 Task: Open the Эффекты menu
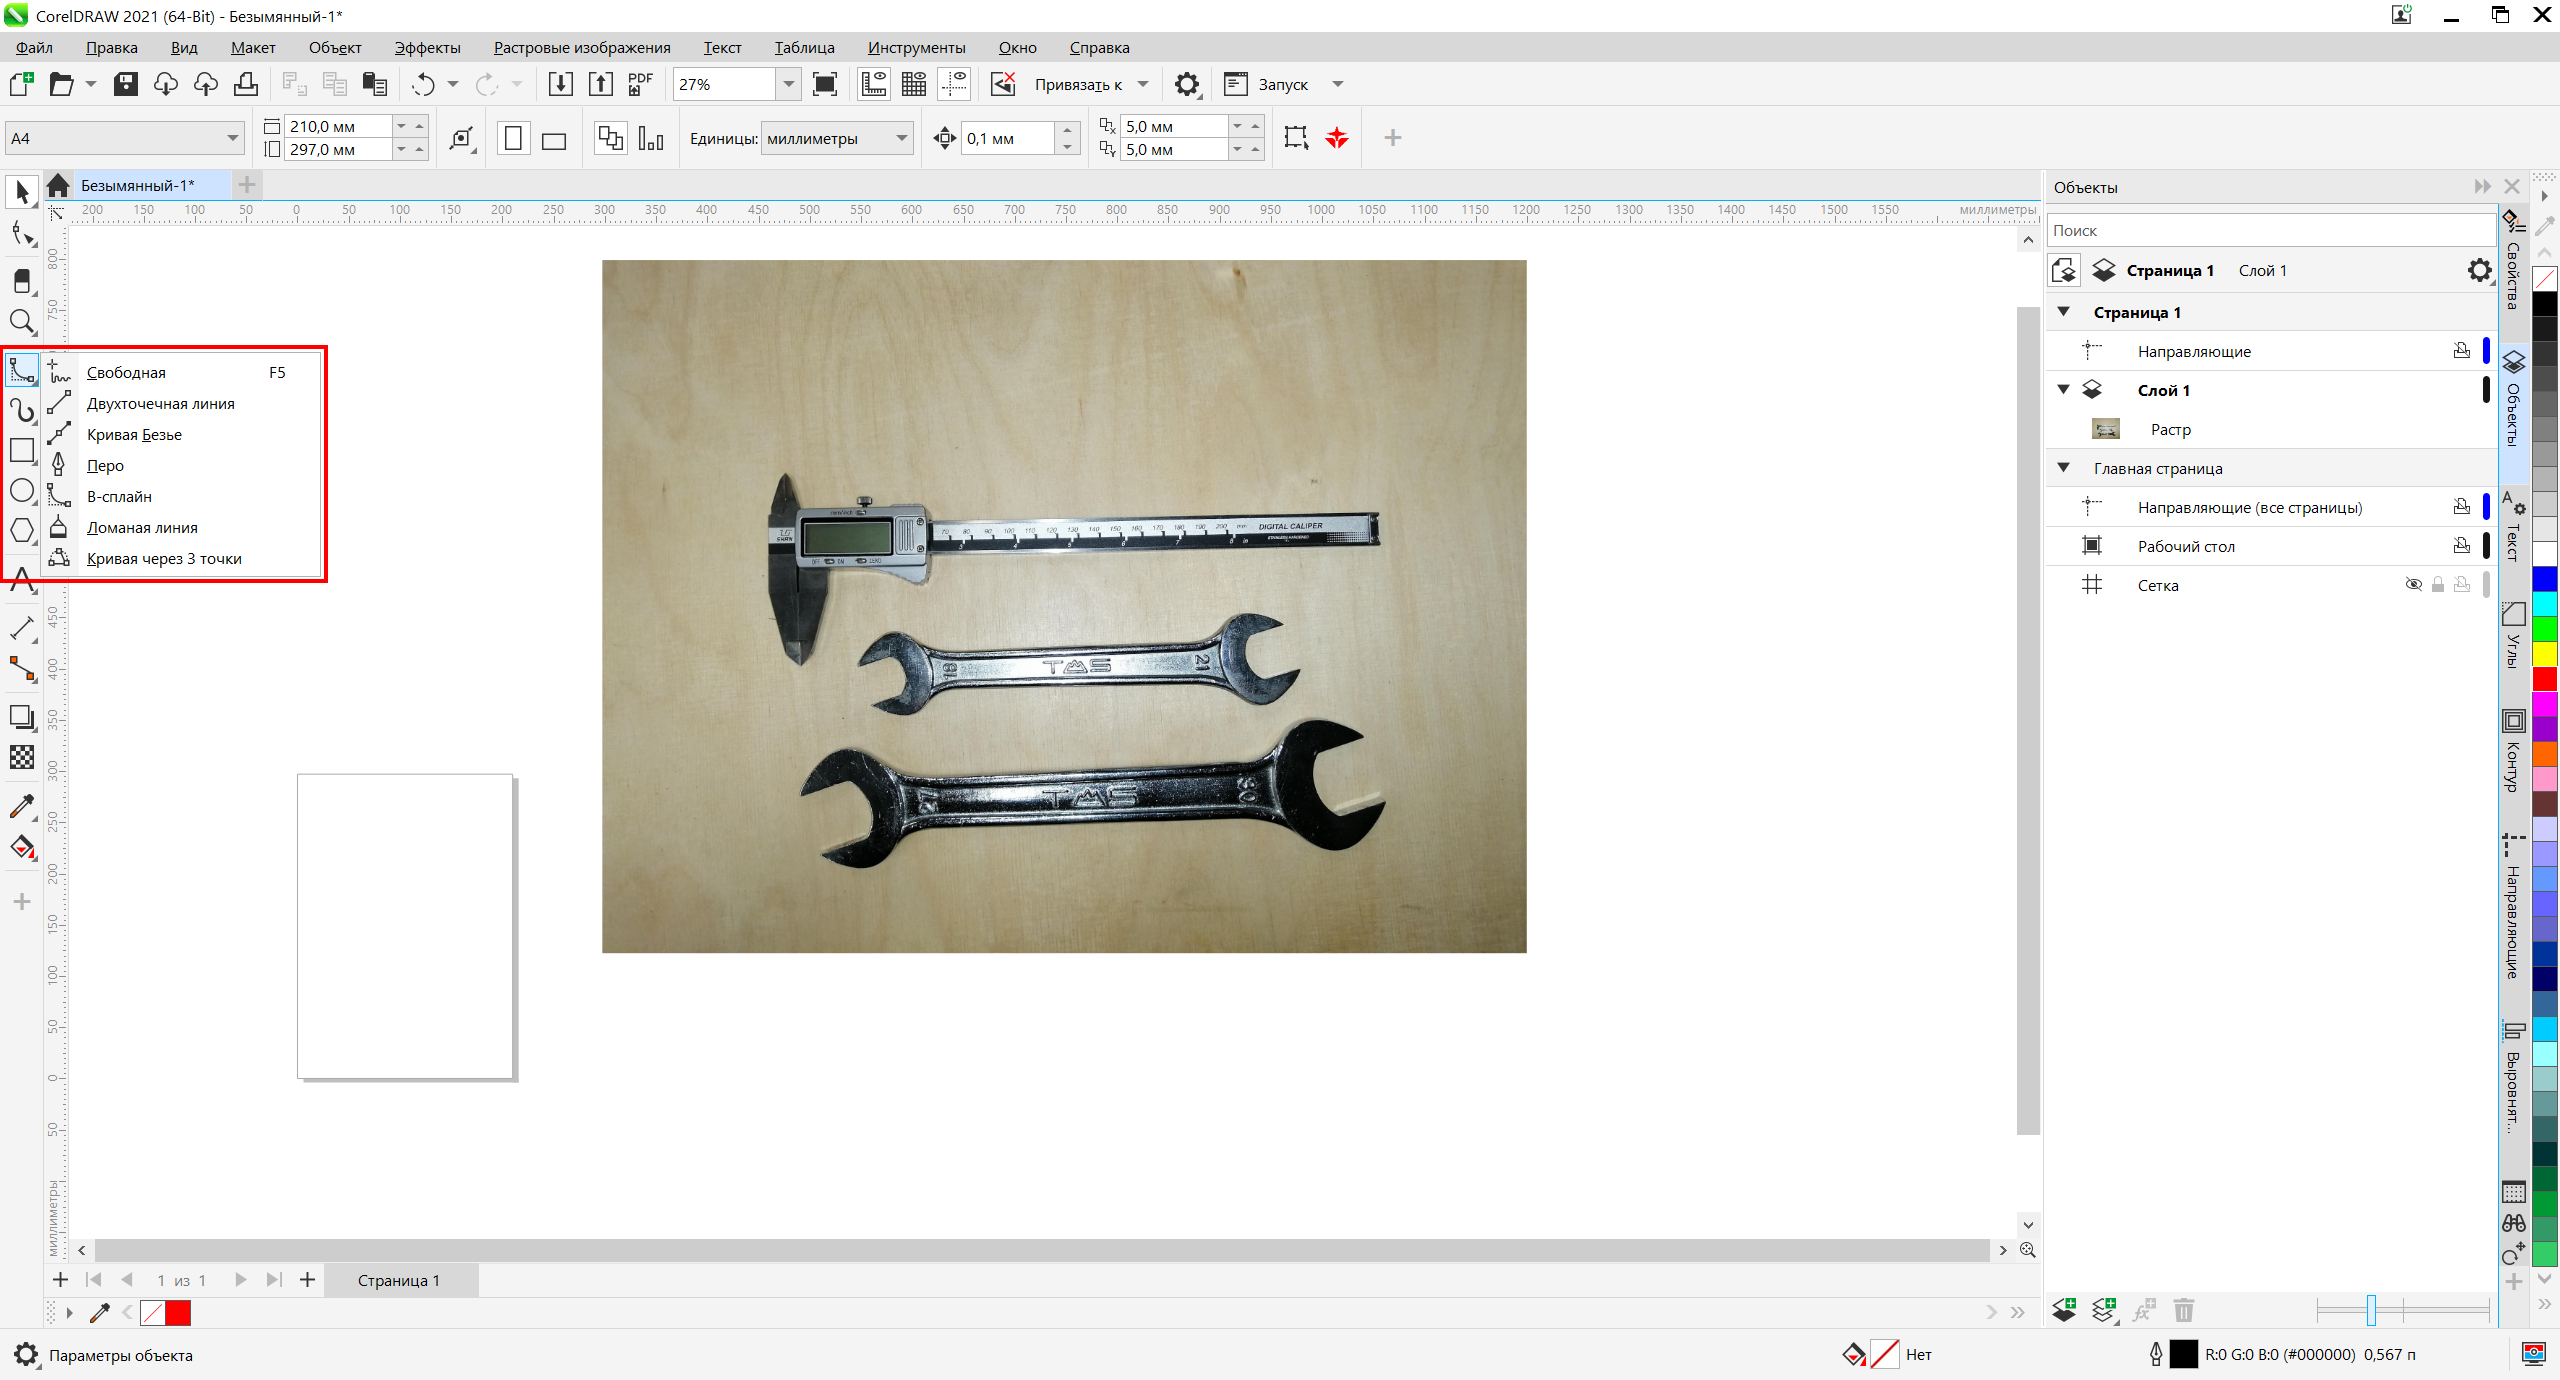pos(427,47)
